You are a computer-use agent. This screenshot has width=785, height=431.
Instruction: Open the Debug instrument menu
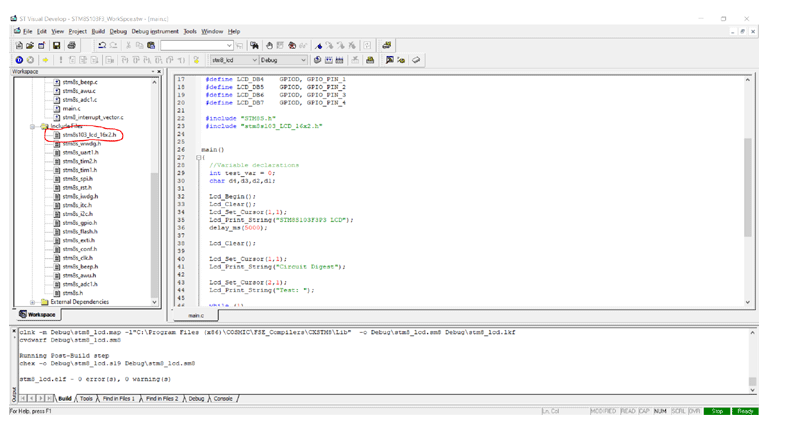pyautogui.click(x=155, y=31)
